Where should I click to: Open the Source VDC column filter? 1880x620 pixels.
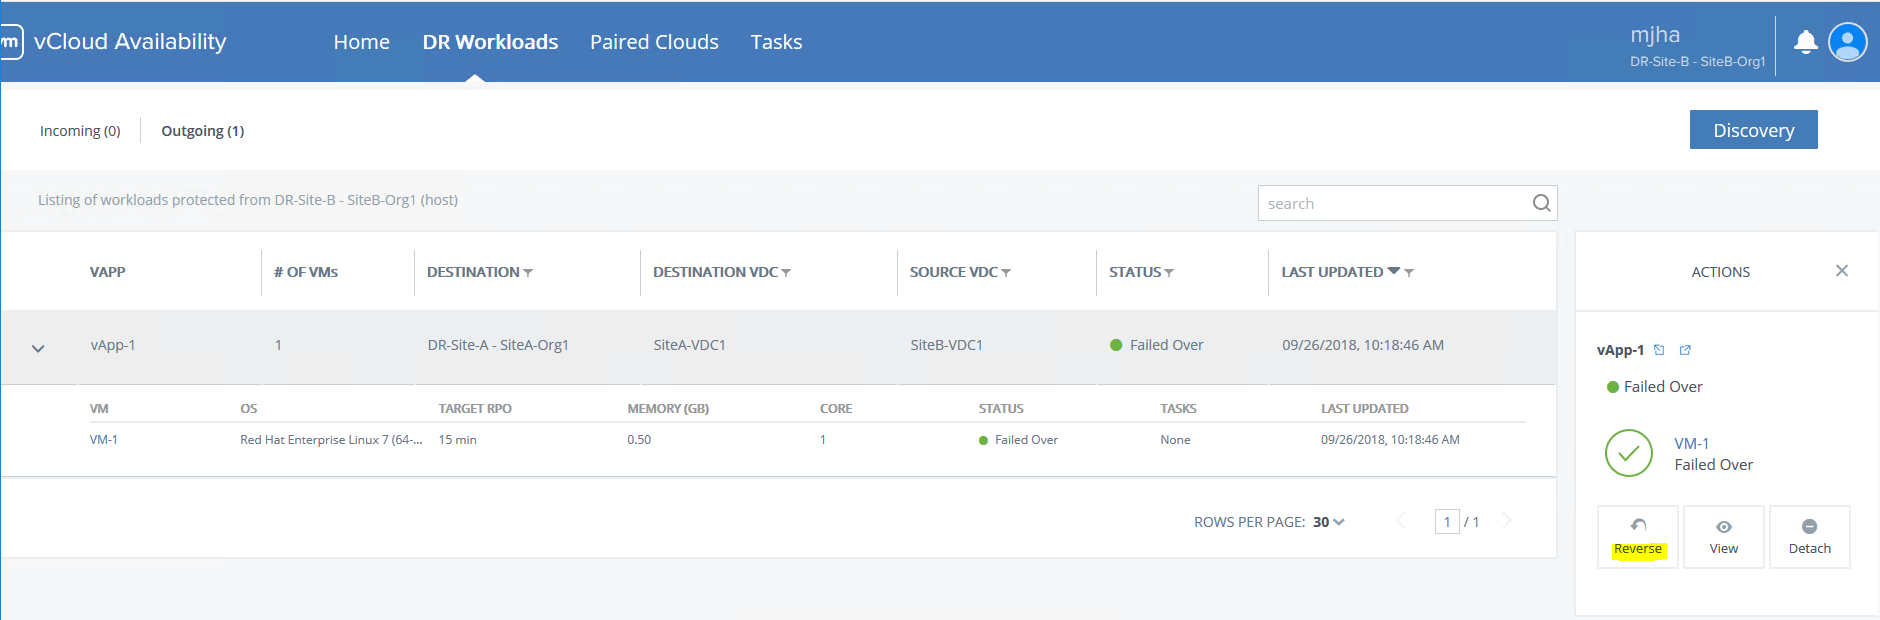click(1006, 273)
